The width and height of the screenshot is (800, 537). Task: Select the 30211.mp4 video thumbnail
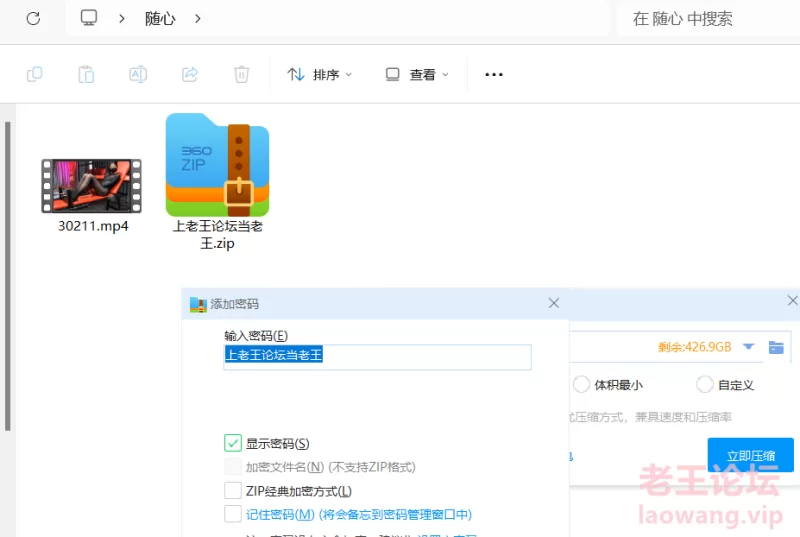click(91, 186)
